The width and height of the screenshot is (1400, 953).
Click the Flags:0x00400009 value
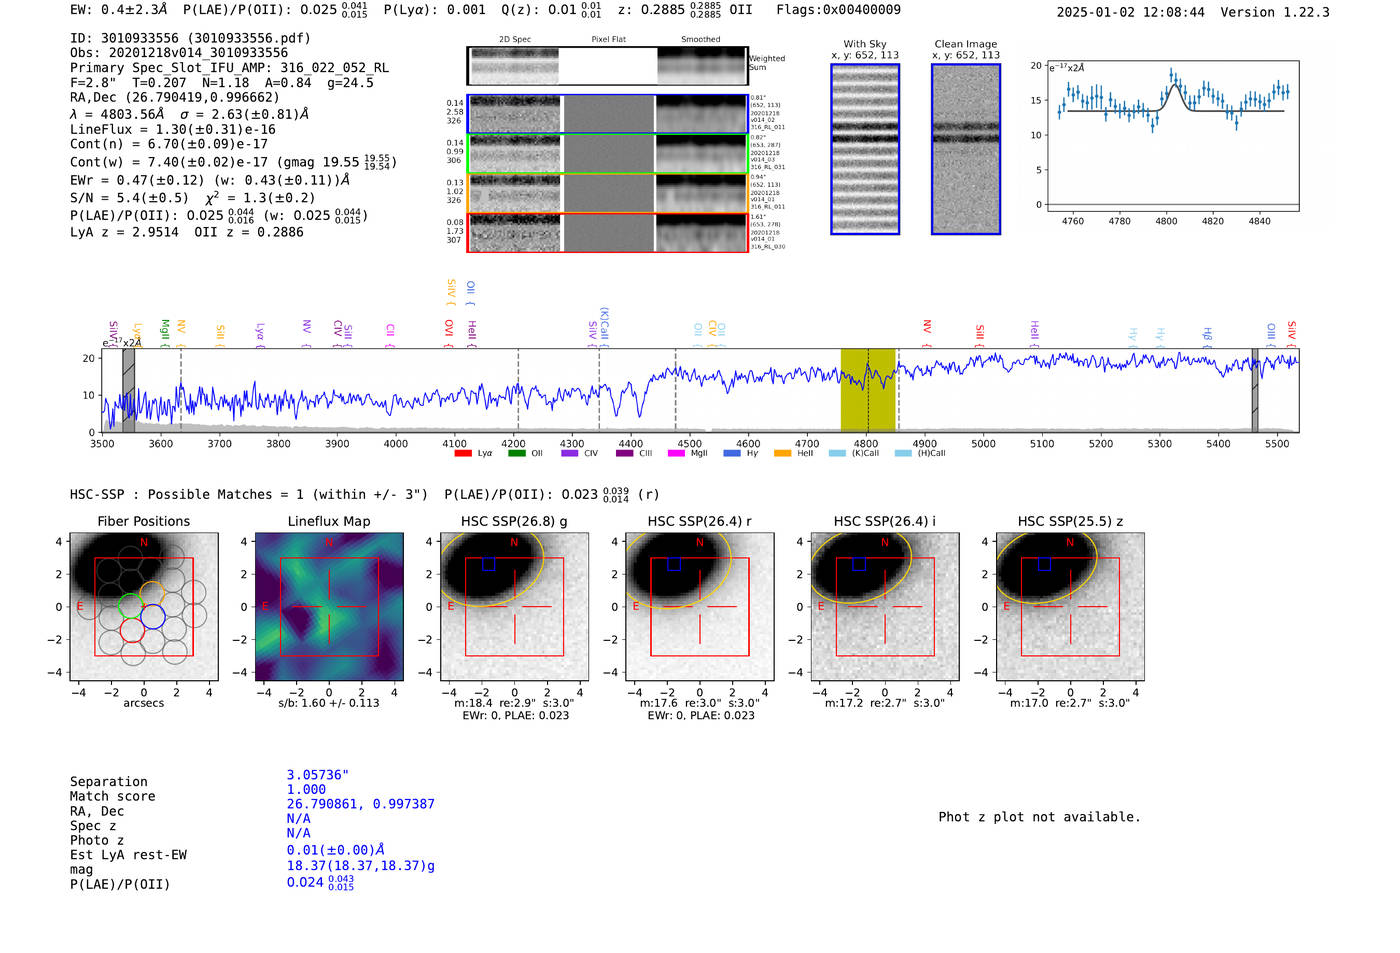(838, 10)
